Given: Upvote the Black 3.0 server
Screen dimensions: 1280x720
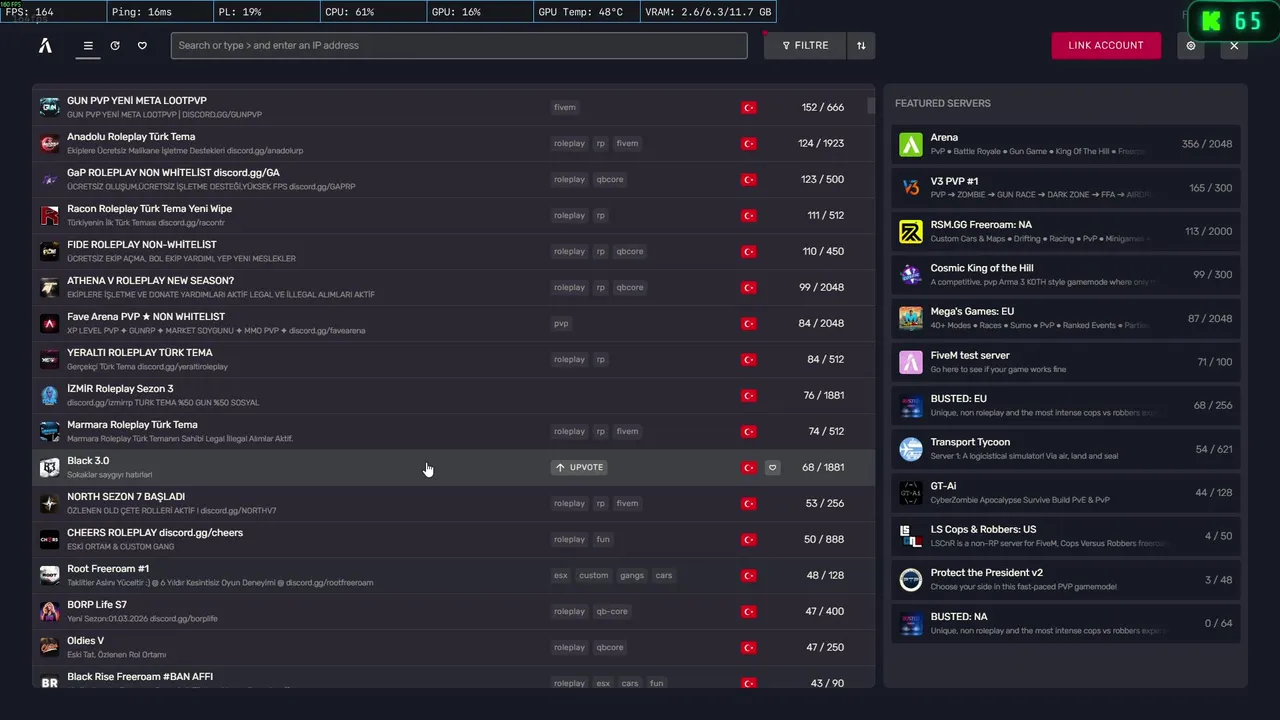Looking at the screenshot, I should click(x=579, y=467).
